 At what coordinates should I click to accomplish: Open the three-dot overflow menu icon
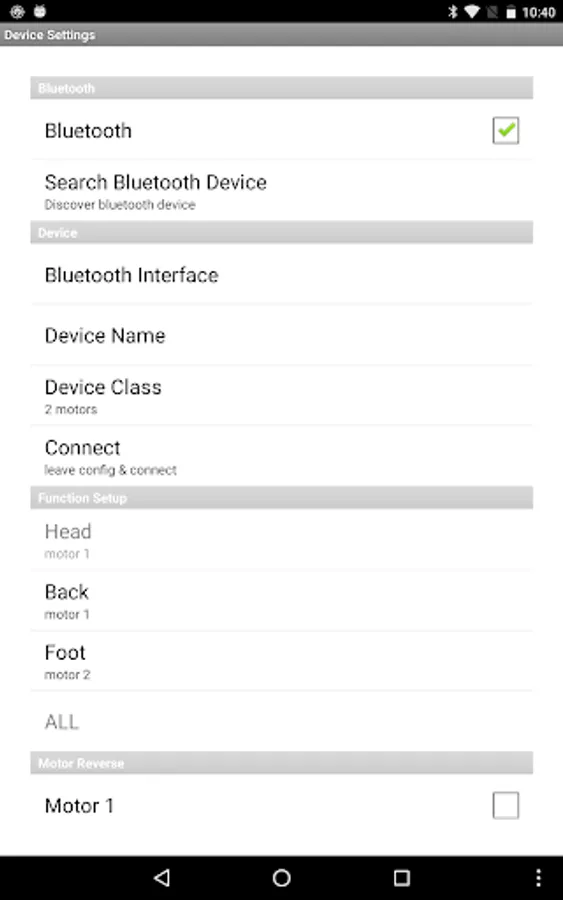pyautogui.click(x=538, y=877)
